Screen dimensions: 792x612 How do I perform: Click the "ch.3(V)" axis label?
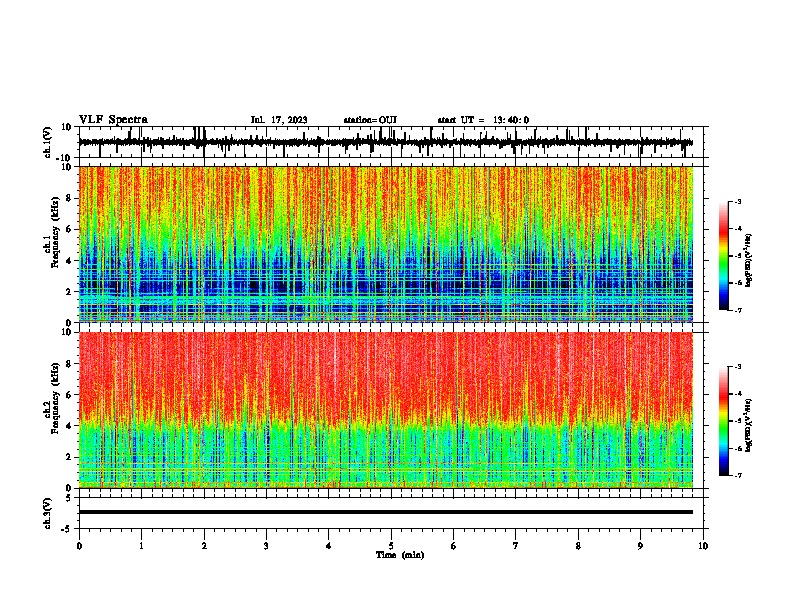(x=48, y=513)
